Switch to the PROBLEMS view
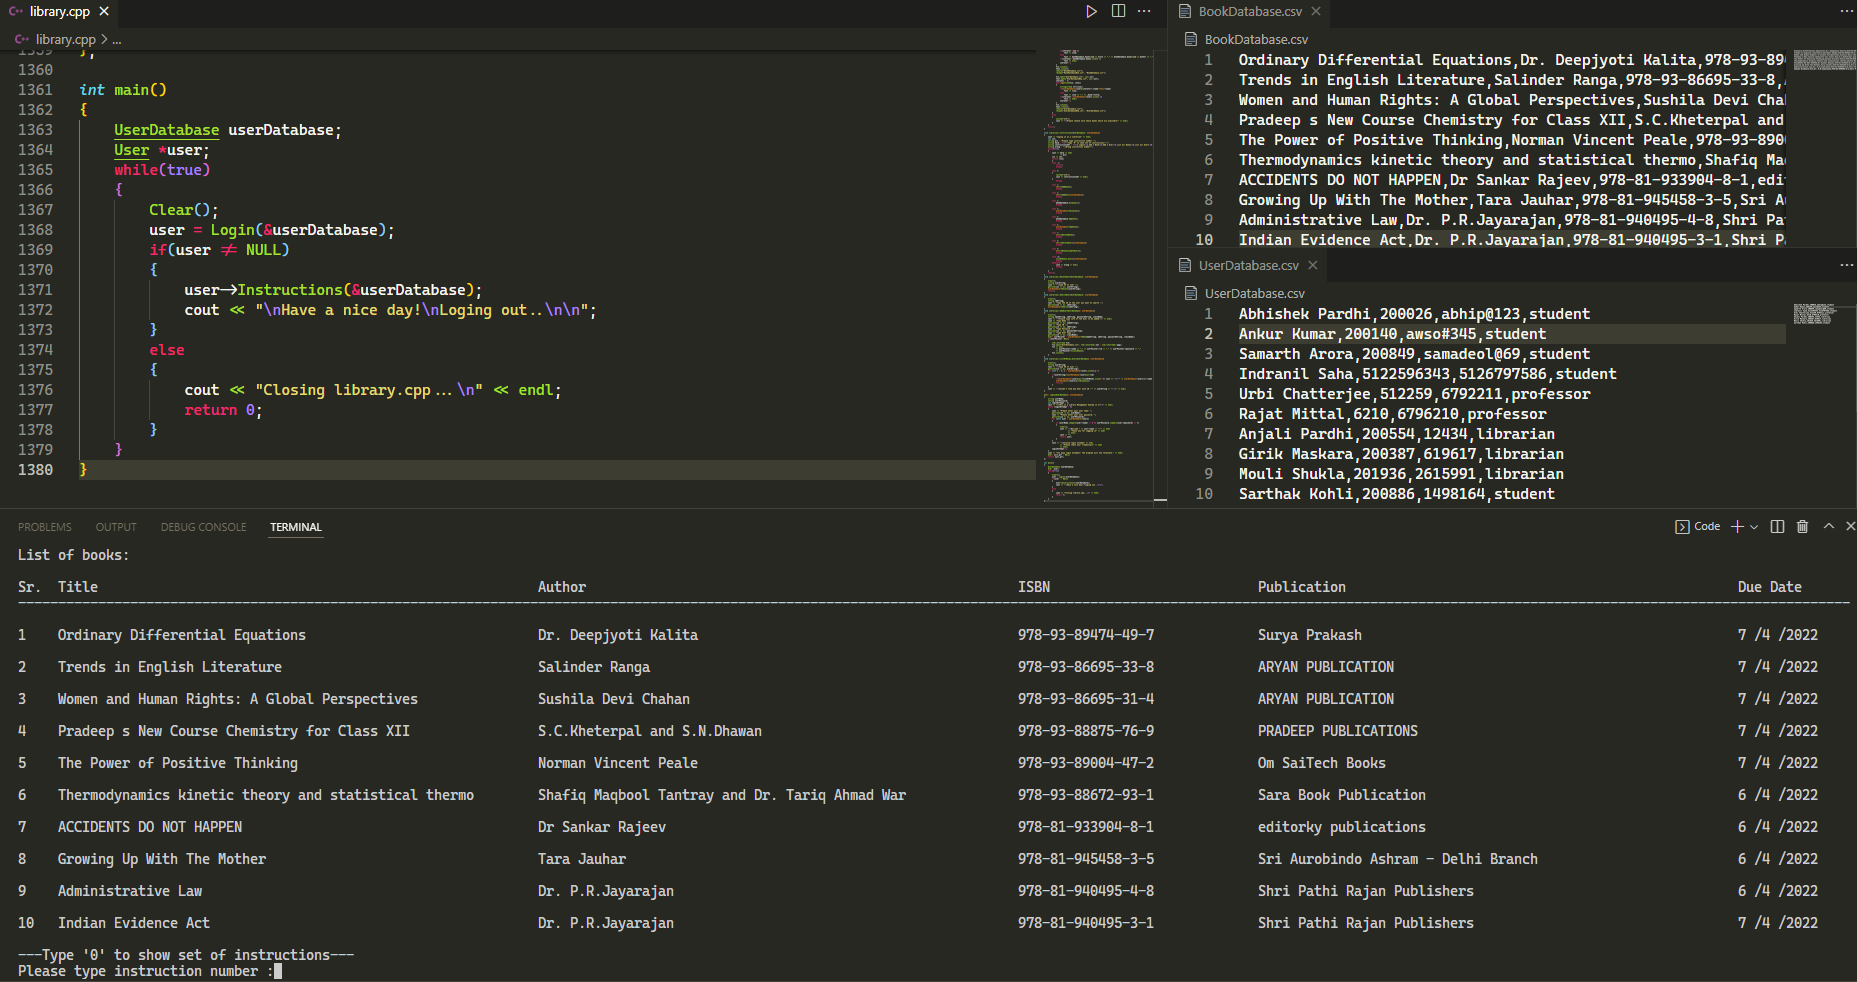 click(x=45, y=527)
